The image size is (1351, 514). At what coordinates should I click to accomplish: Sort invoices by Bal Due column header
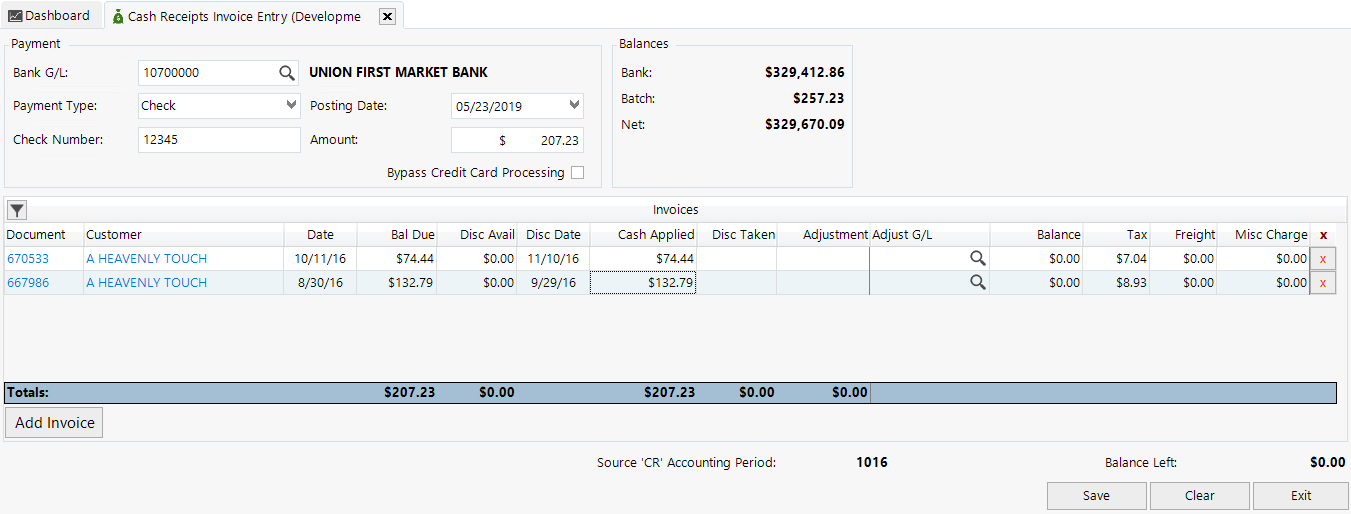[396, 235]
